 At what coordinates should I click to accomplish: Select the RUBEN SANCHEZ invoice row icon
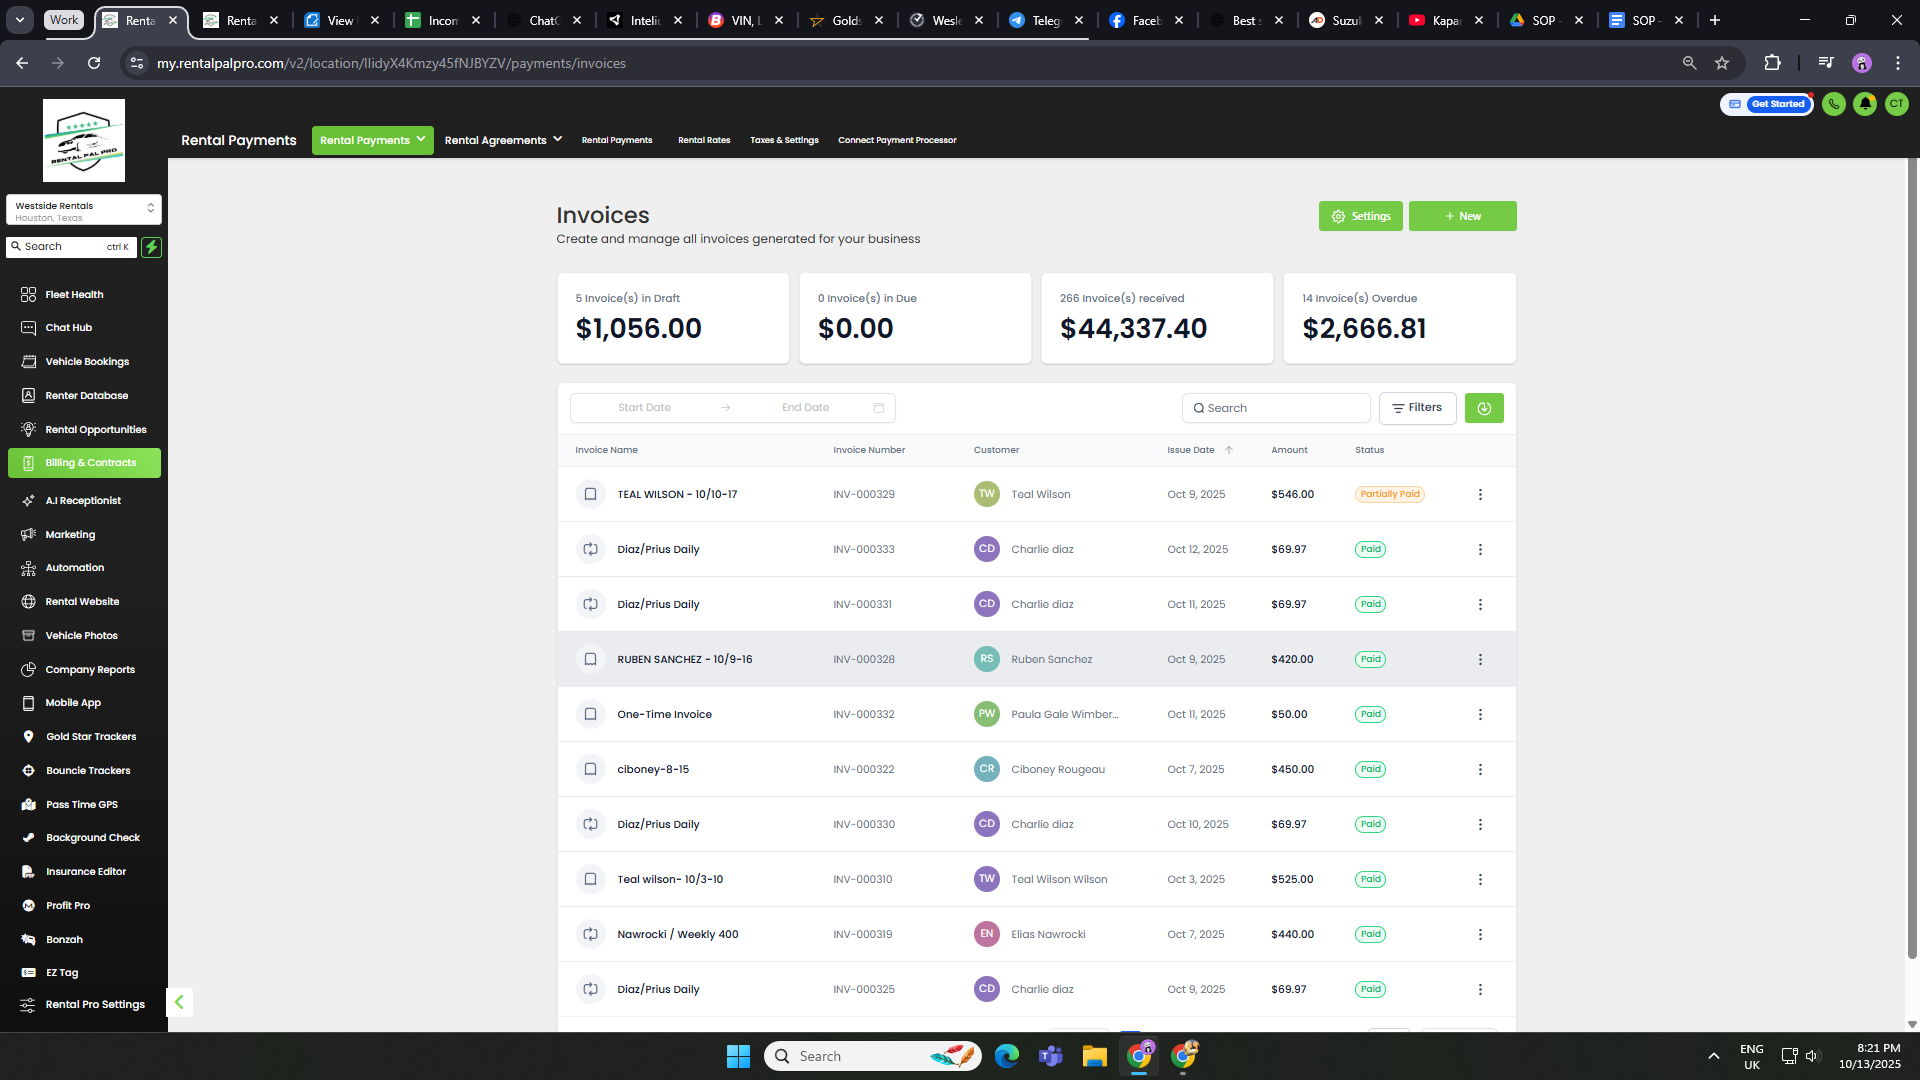point(590,660)
